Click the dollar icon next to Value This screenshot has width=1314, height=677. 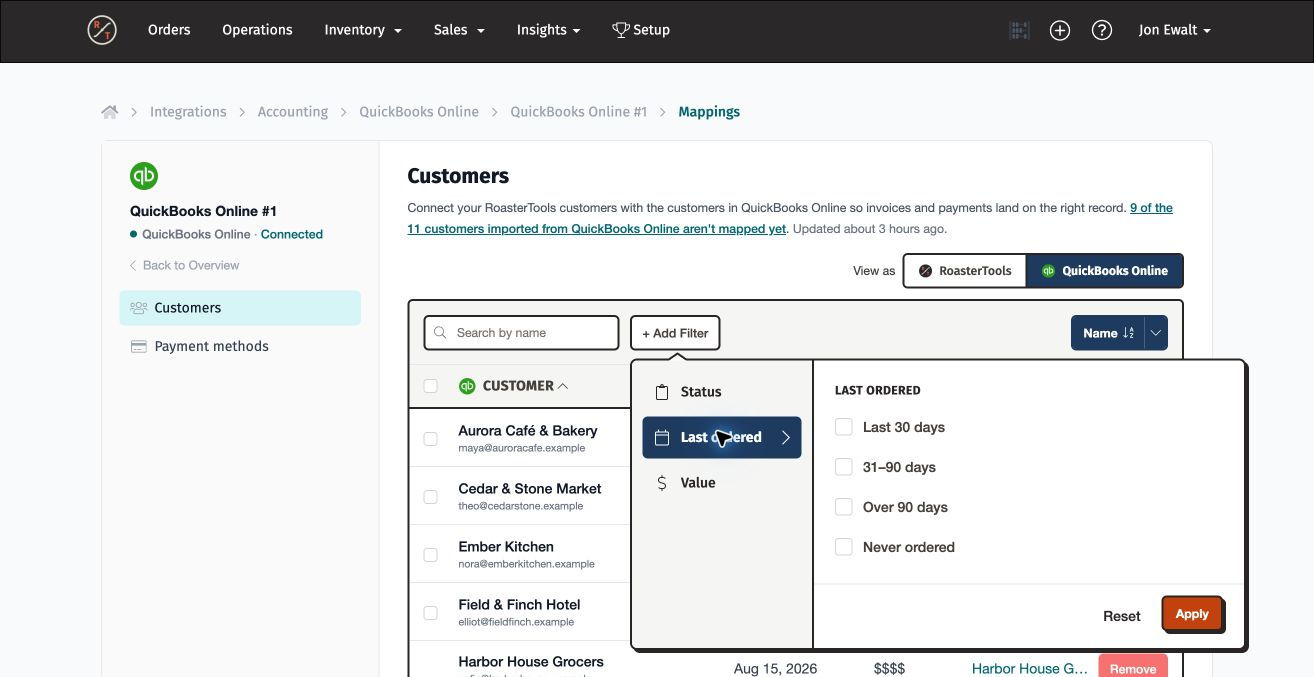tap(661, 483)
